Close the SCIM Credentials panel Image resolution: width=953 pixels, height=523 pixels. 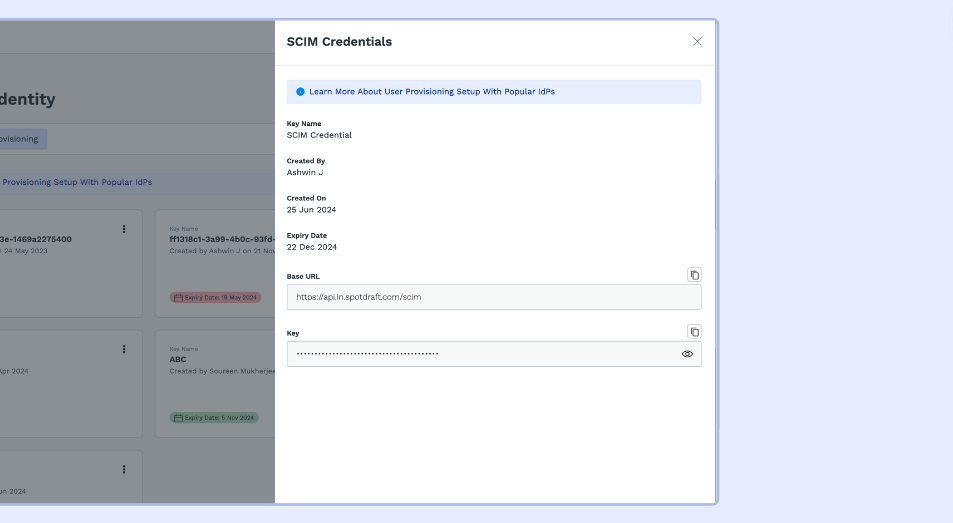click(x=697, y=42)
